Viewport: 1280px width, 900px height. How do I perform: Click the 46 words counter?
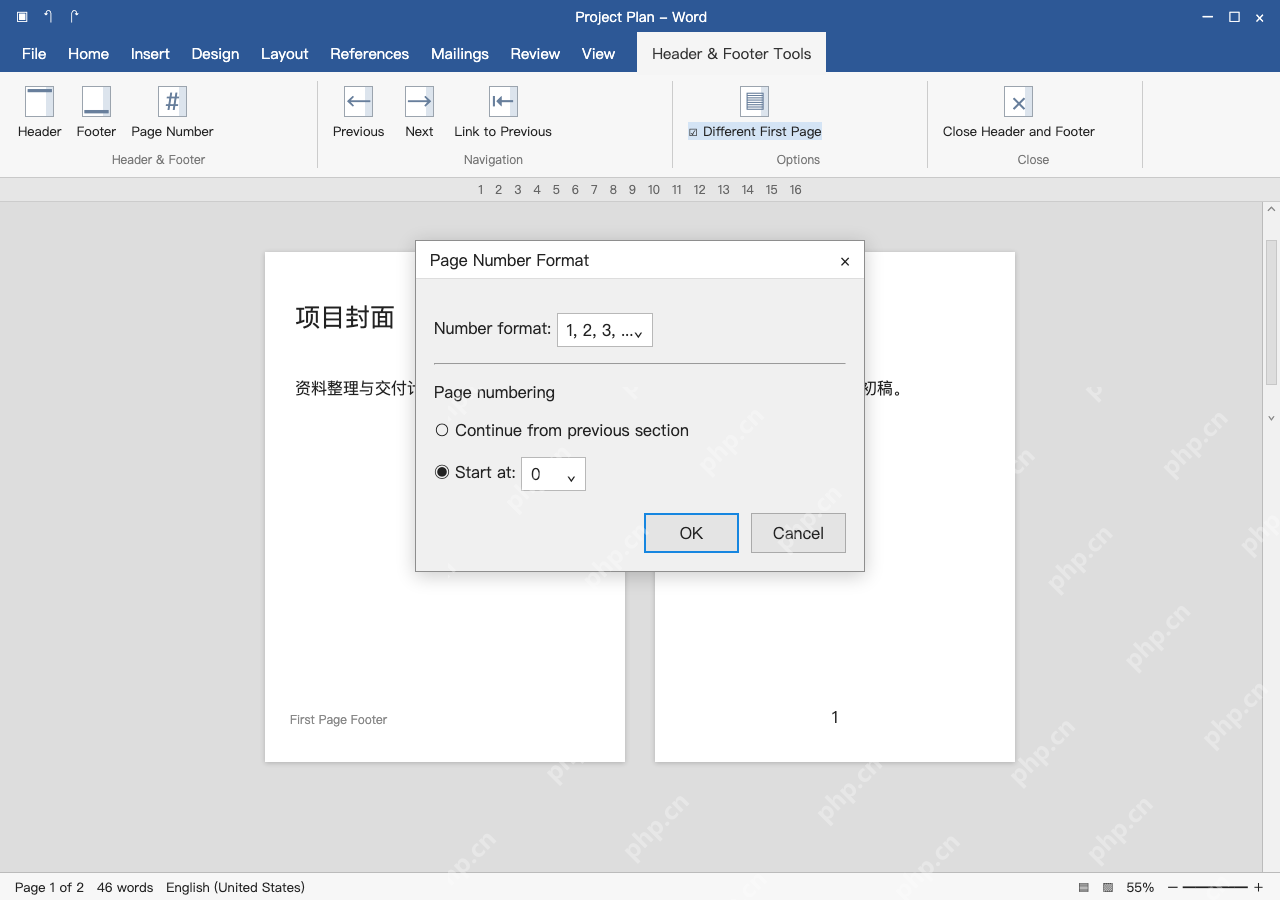tap(125, 887)
